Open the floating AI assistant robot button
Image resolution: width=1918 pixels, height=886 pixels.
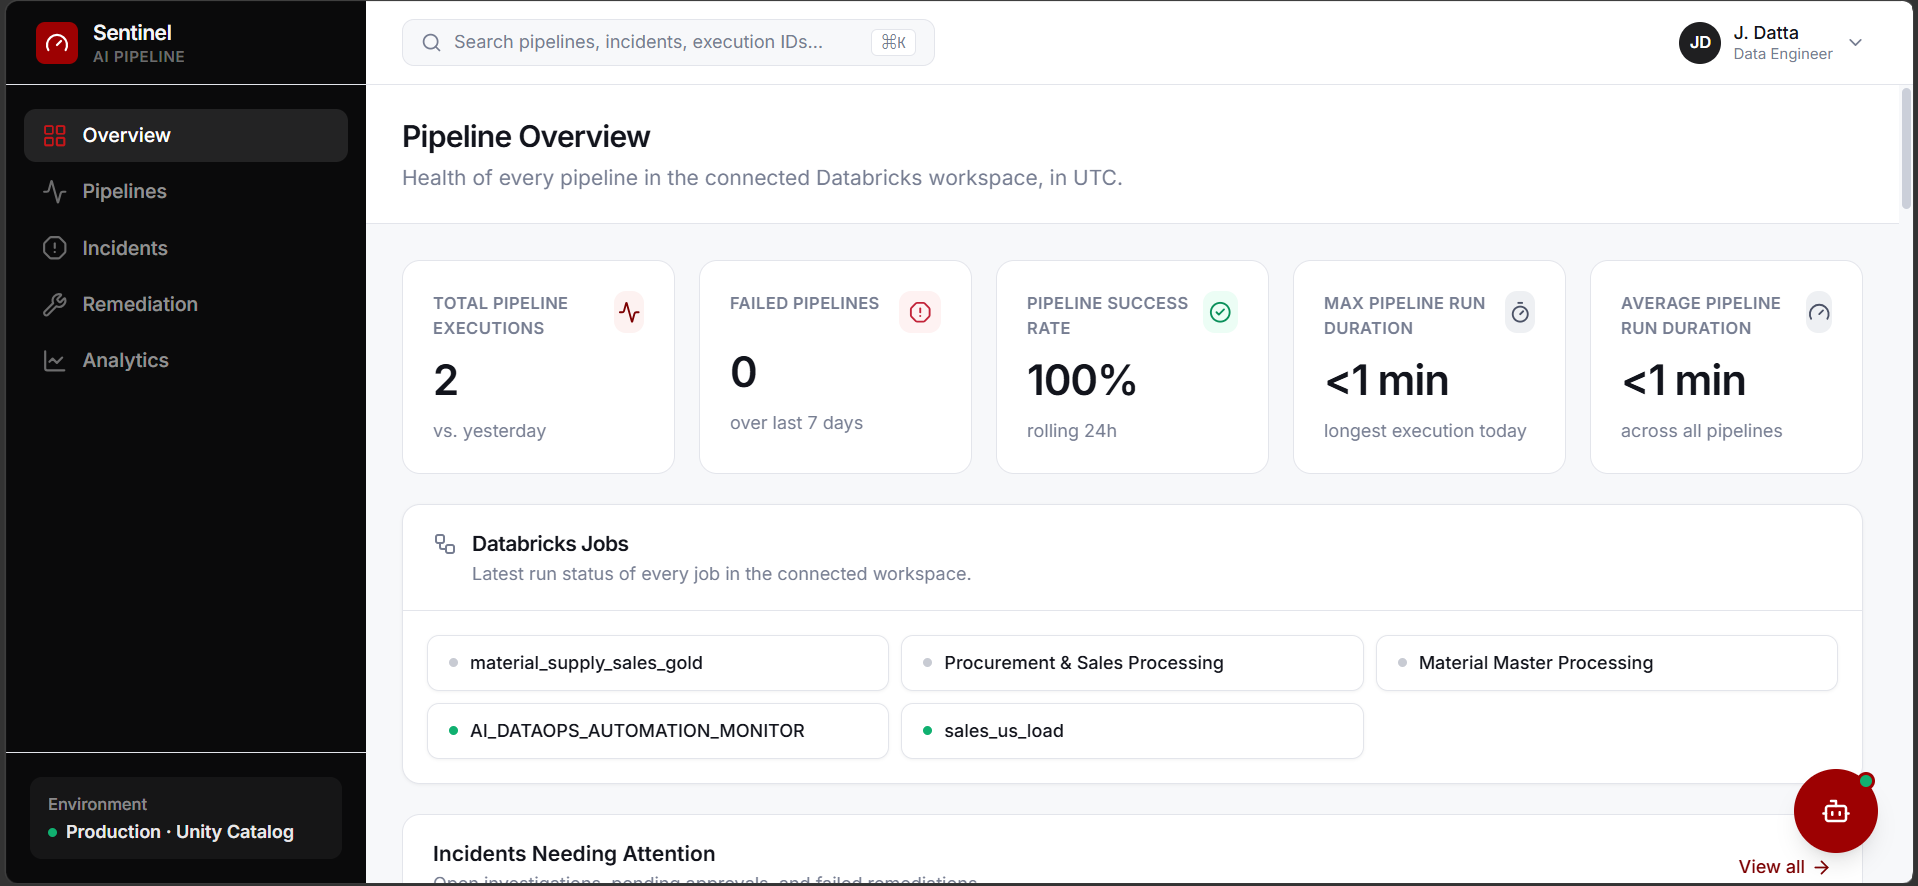(1836, 811)
